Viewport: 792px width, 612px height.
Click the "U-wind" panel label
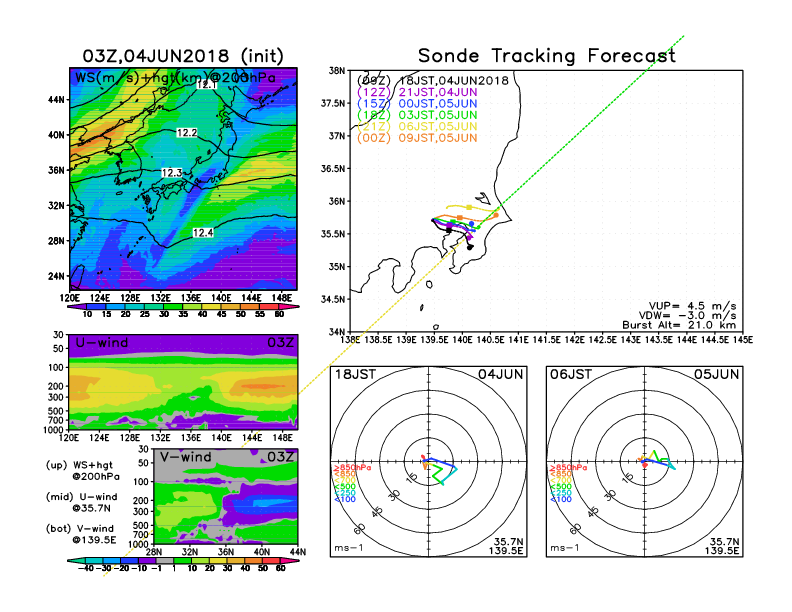(102, 342)
